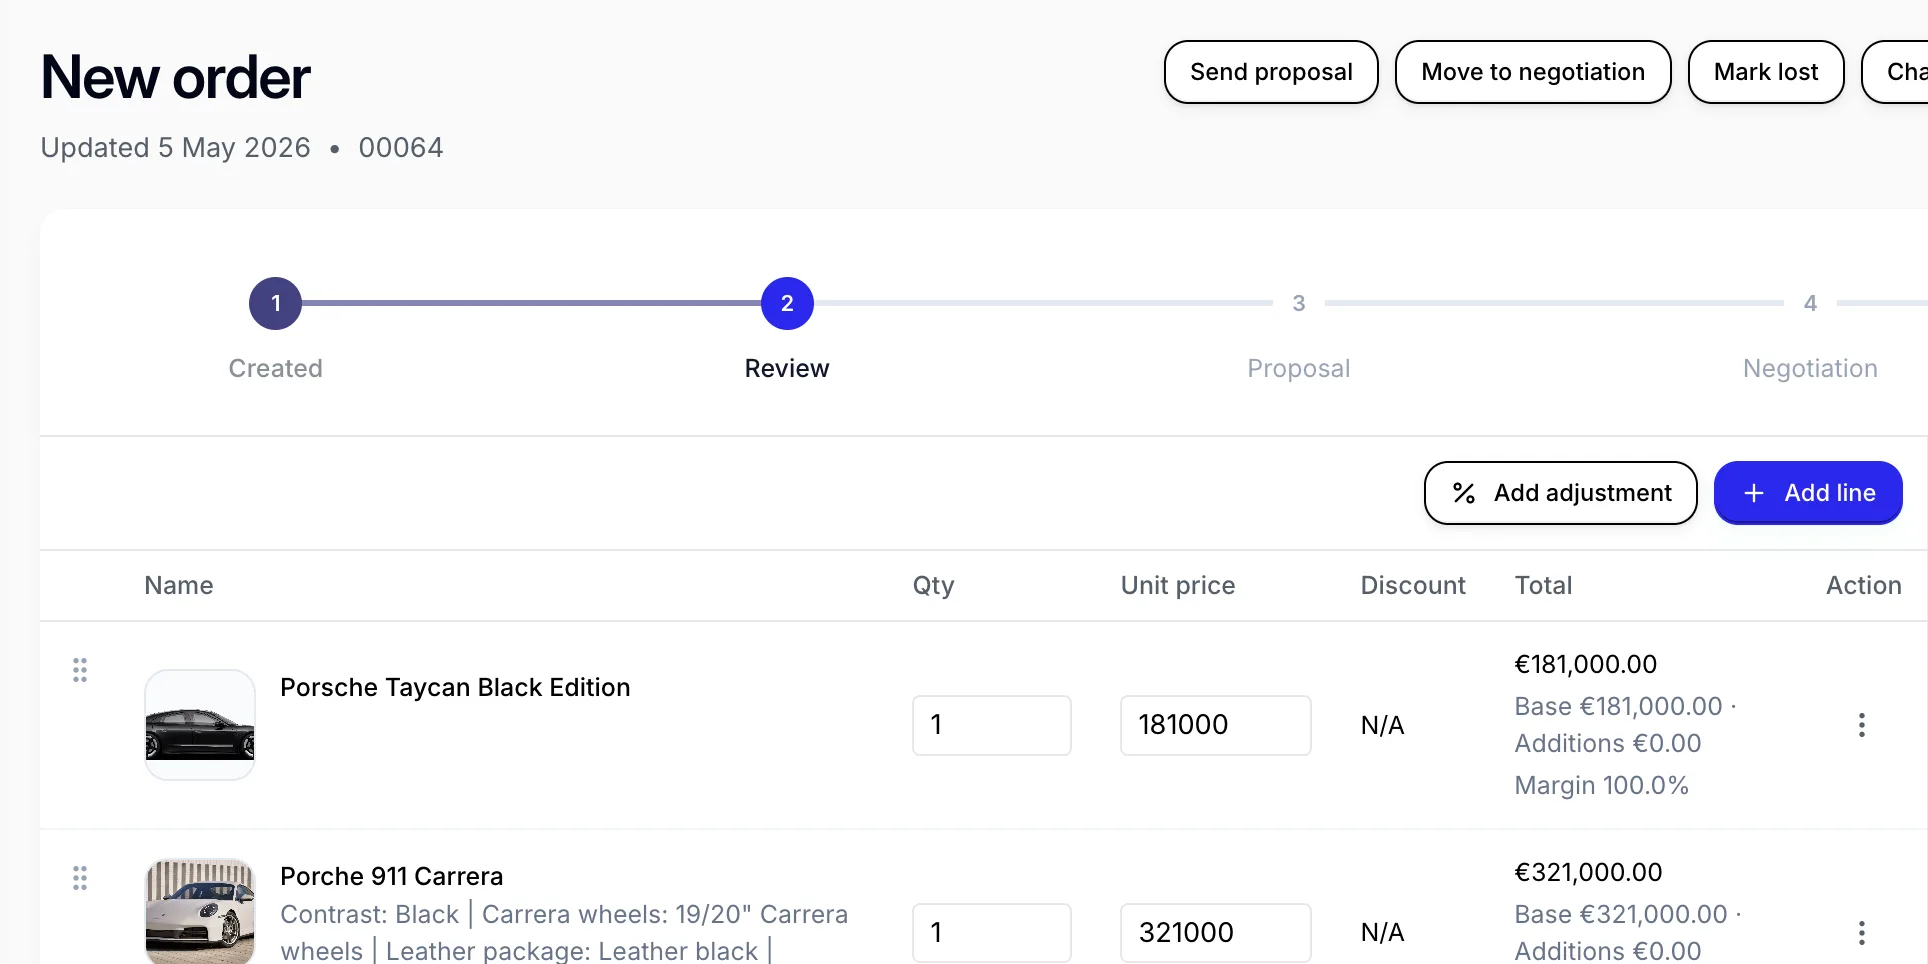Image resolution: width=1928 pixels, height=964 pixels.
Task: Click the plus icon in Add line
Action: click(1754, 493)
